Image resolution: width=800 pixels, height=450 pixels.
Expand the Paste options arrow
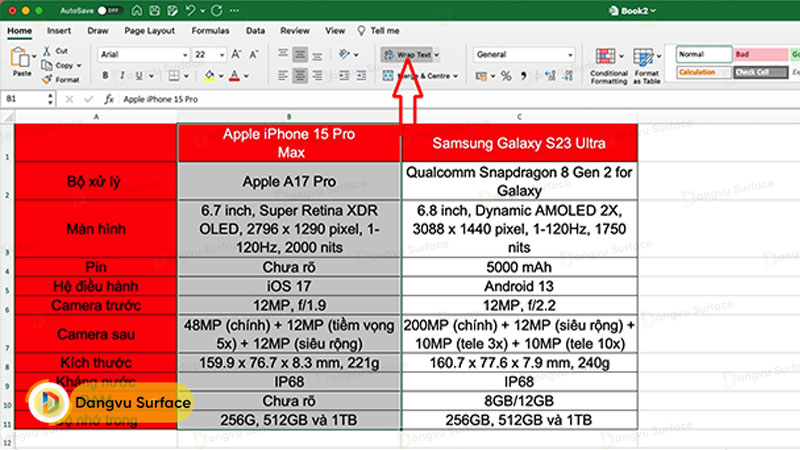click(x=34, y=56)
